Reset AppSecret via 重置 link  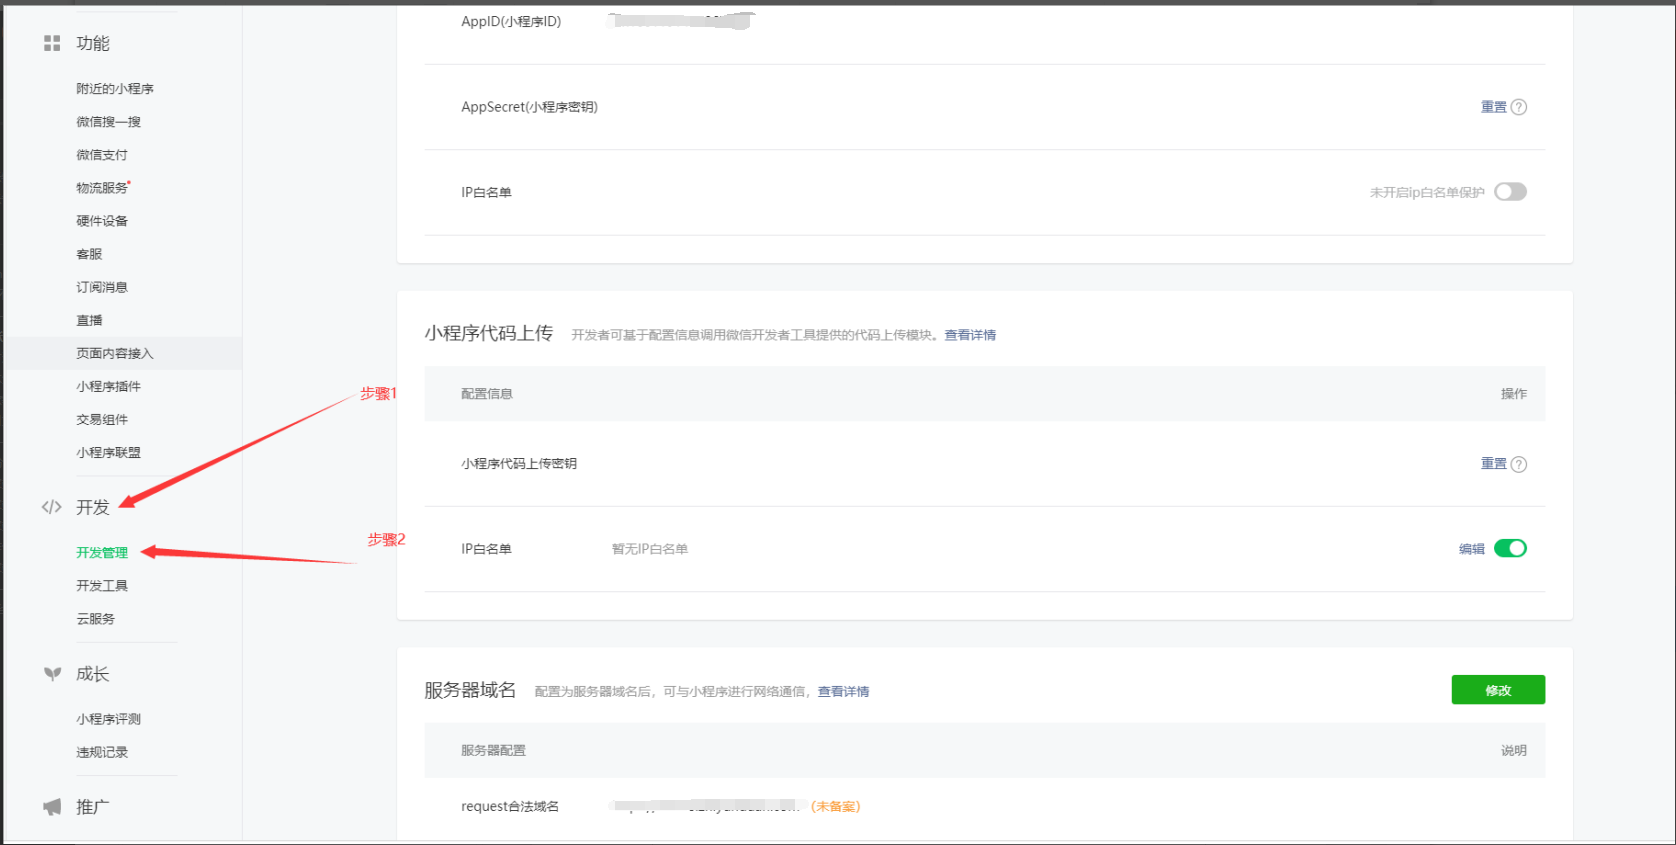1493,107
